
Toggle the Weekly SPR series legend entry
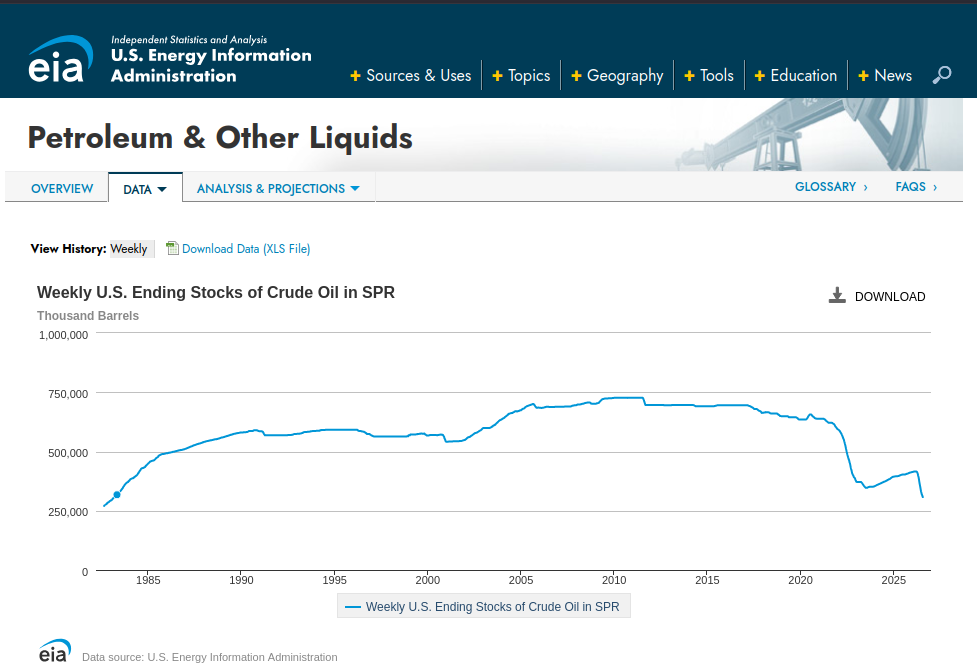click(x=484, y=606)
